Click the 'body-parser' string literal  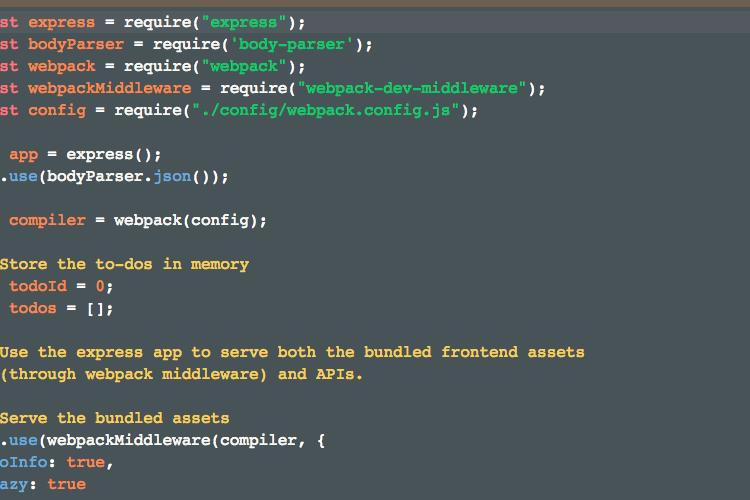coord(292,44)
